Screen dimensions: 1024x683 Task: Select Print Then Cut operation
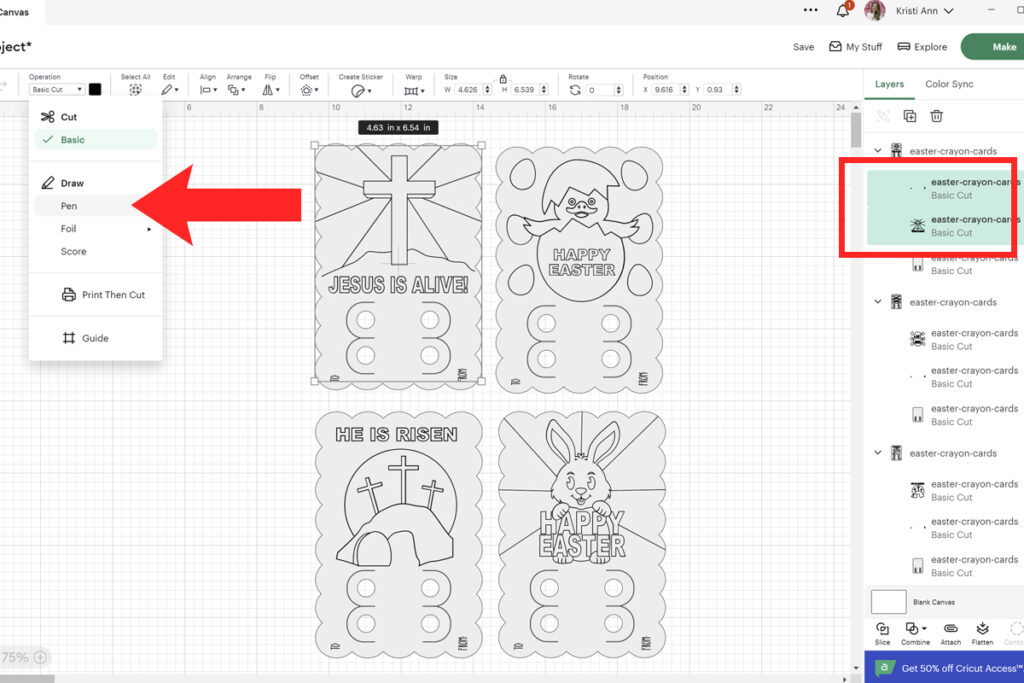click(x=106, y=294)
